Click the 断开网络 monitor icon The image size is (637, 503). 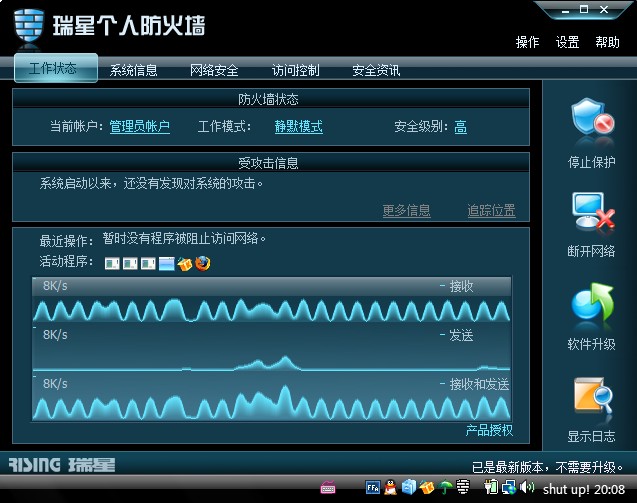pyautogui.click(x=593, y=211)
